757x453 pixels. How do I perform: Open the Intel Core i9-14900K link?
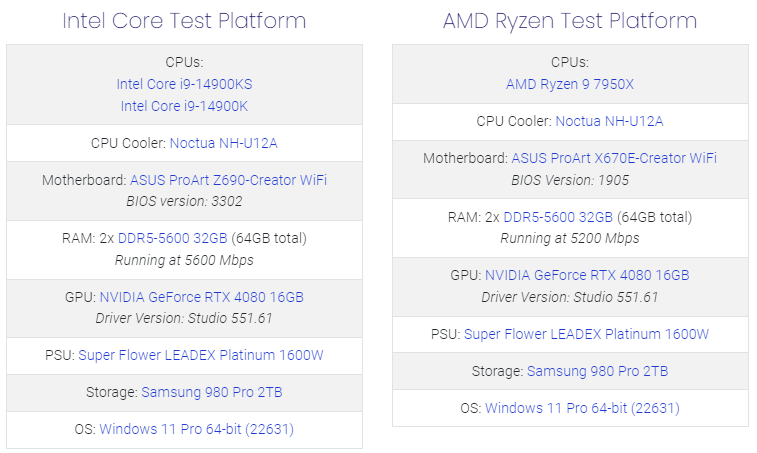pos(184,106)
